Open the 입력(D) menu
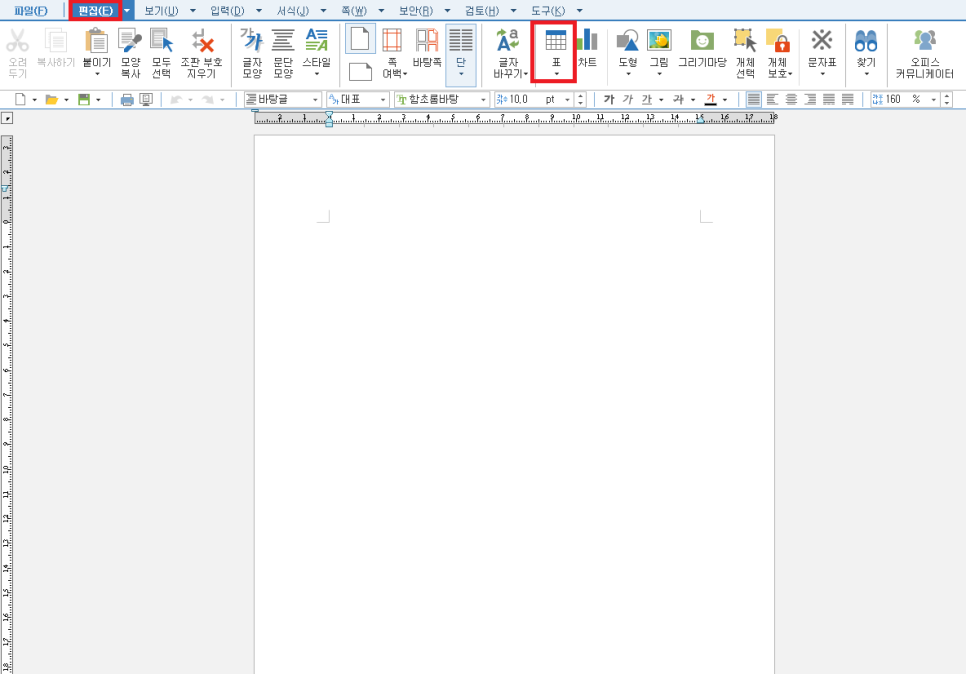This screenshot has height=674, width=966. click(x=227, y=10)
